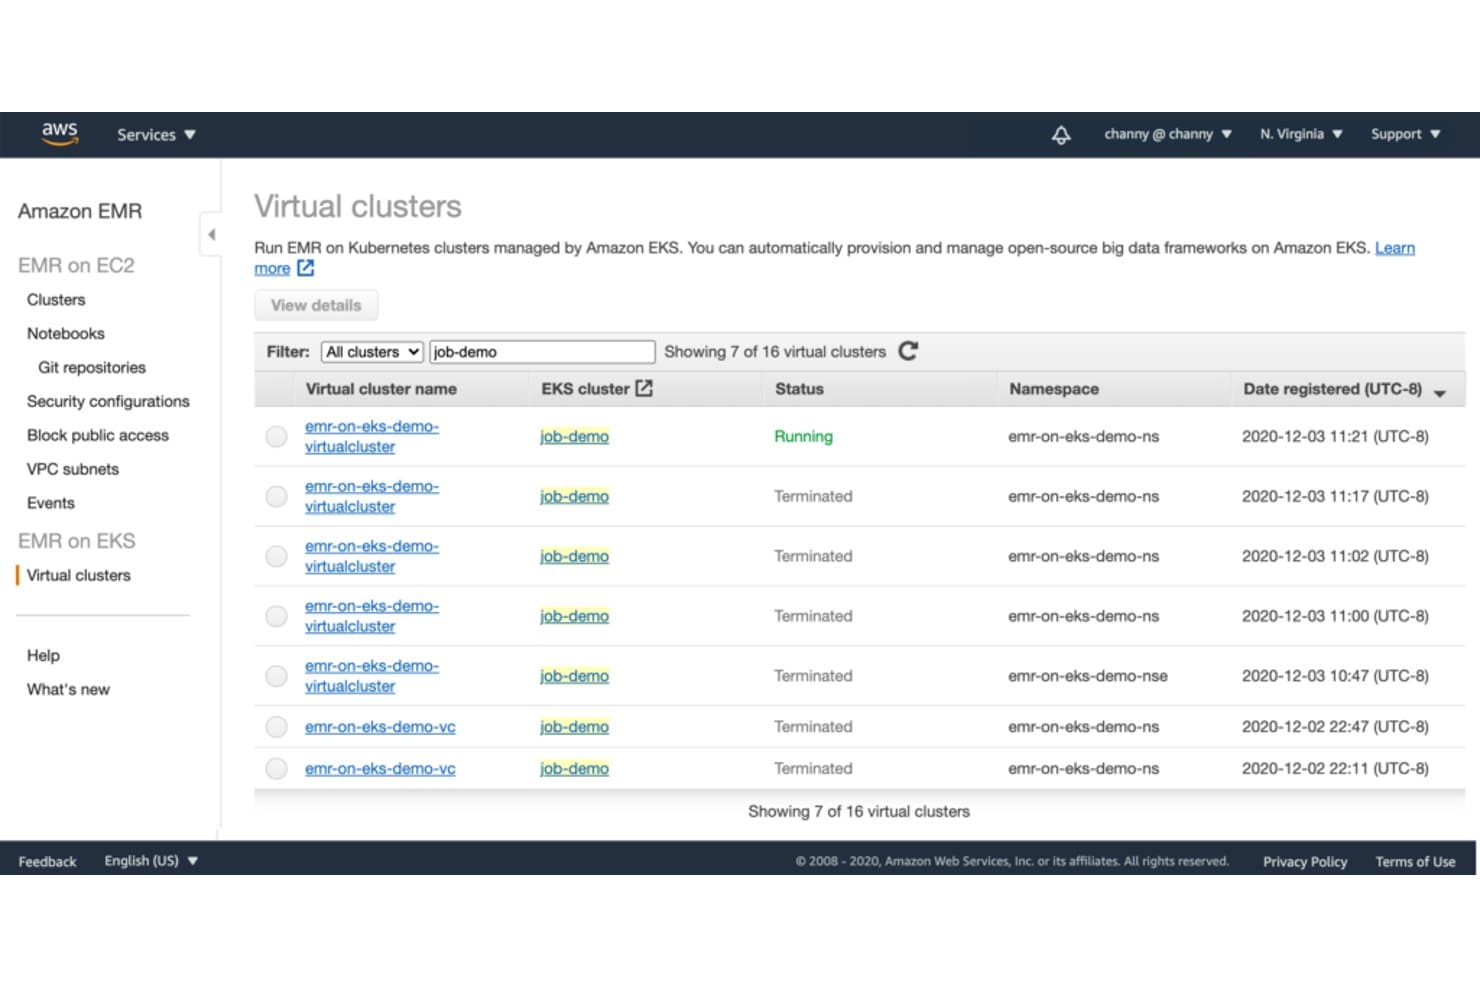
Task: Click external link icon beside Learn more
Action: click(306, 268)
